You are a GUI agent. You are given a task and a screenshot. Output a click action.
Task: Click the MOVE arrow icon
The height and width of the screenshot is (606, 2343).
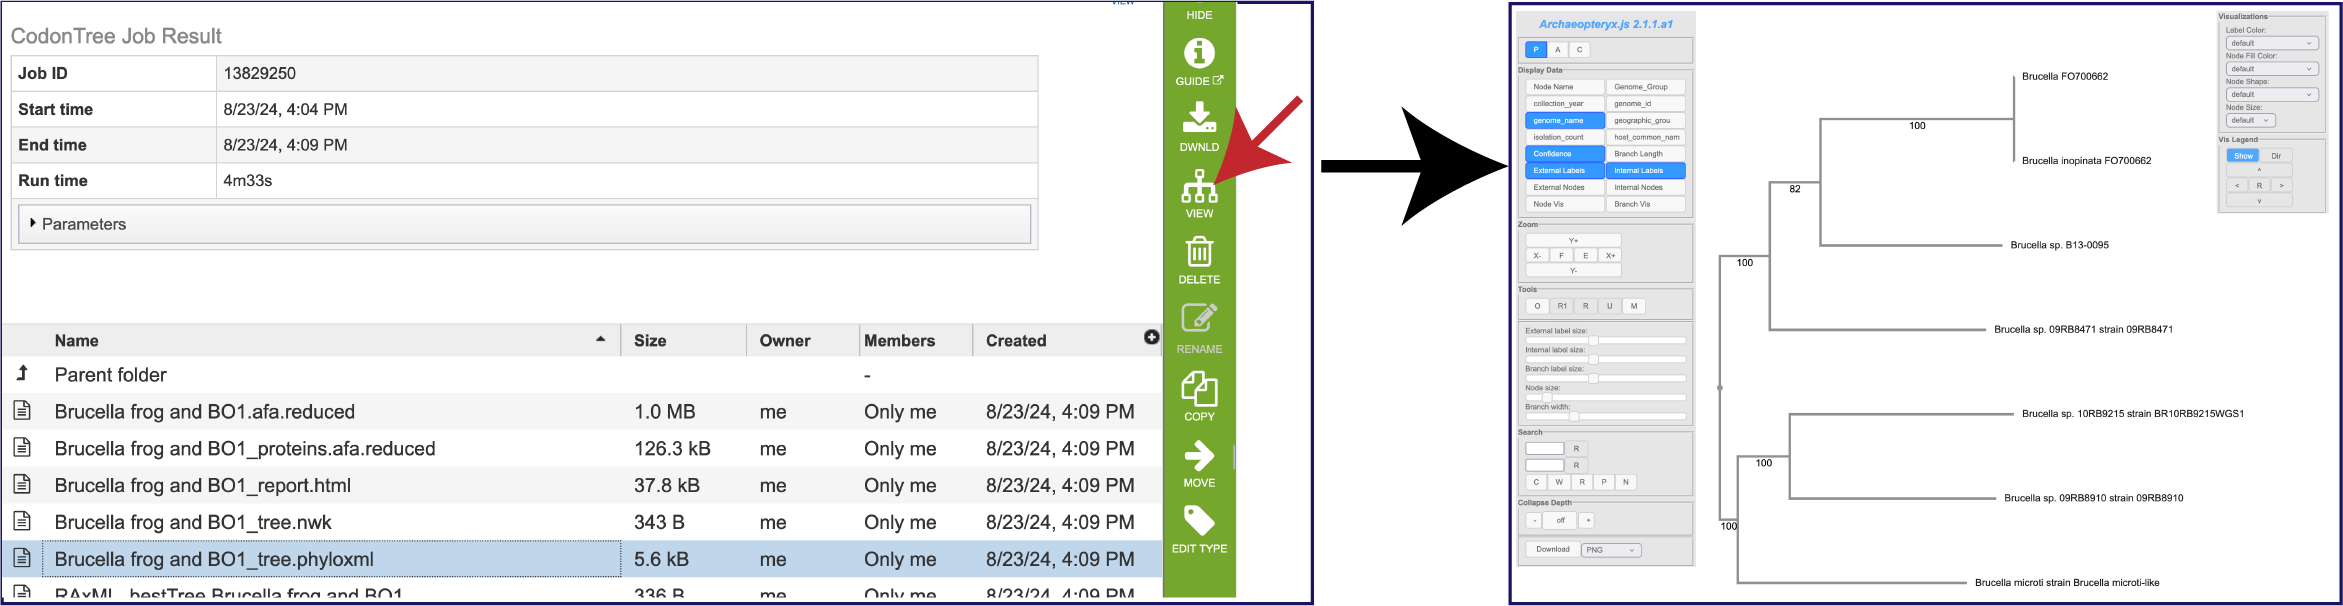pyautogui.click(x=1199, y=457)
